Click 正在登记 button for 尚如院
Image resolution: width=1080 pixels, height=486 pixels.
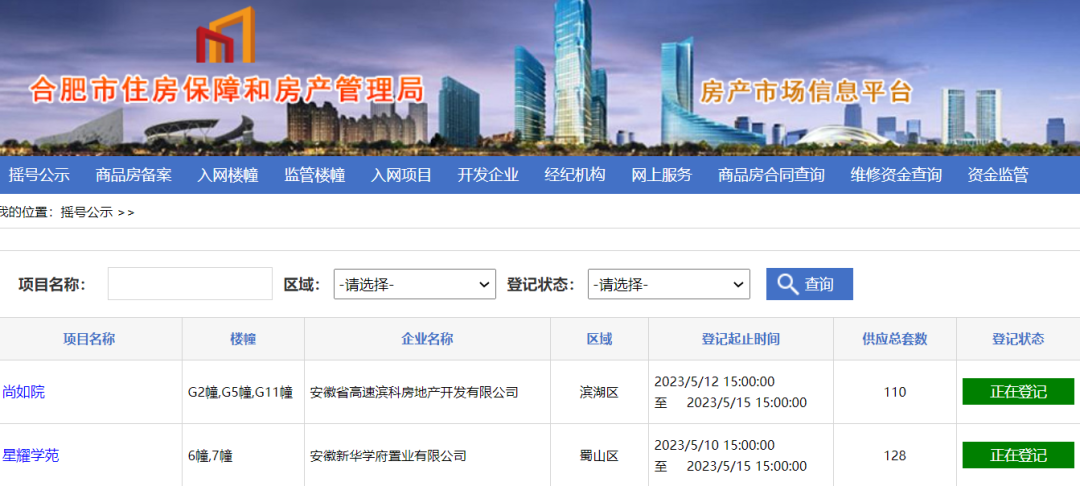[x=1018, y=392]
